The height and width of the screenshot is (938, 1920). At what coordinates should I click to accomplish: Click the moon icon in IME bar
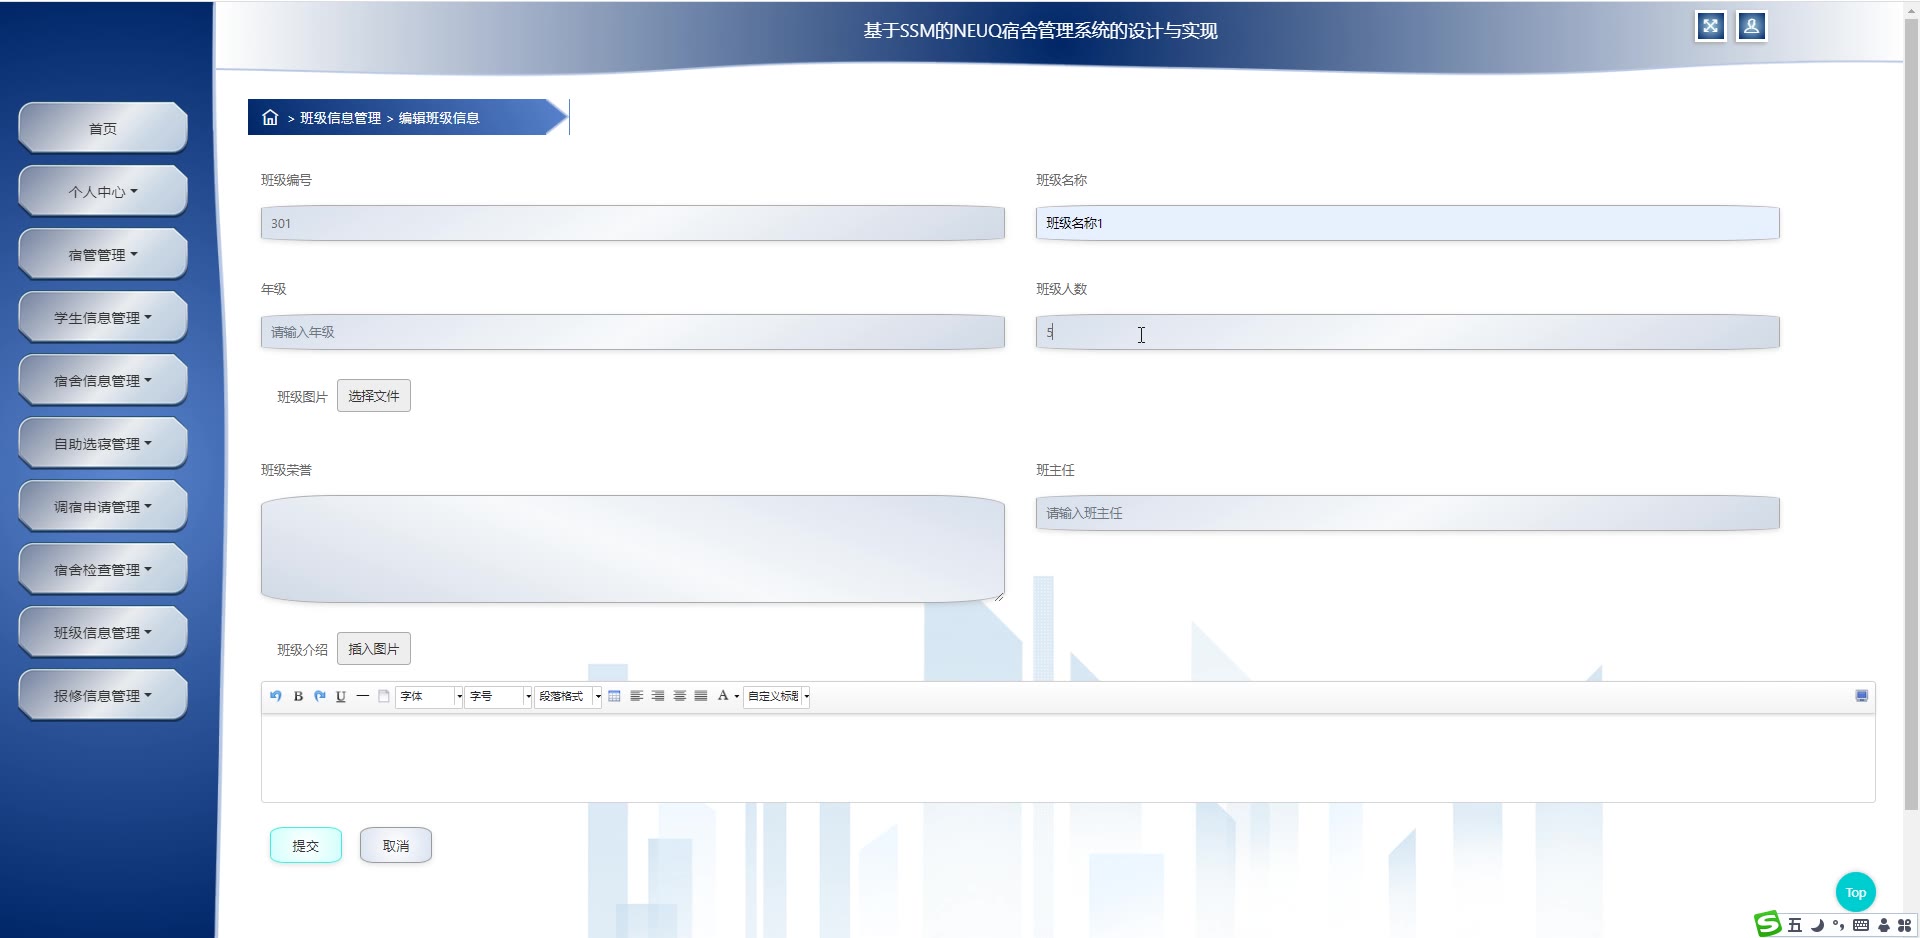pyautogui.click(x=1817, y=925)
